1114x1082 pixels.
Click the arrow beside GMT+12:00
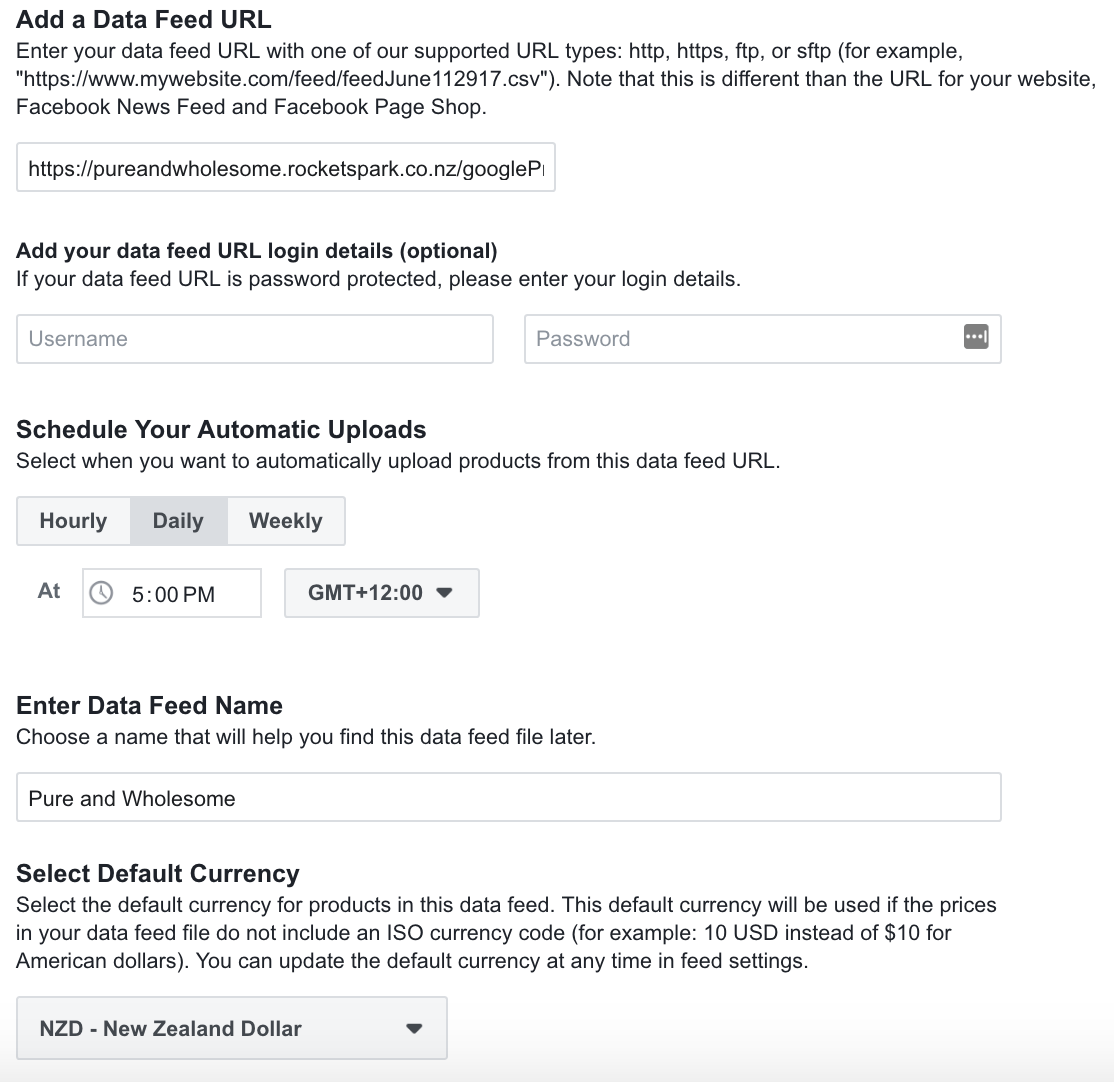[x=445, y=593]
